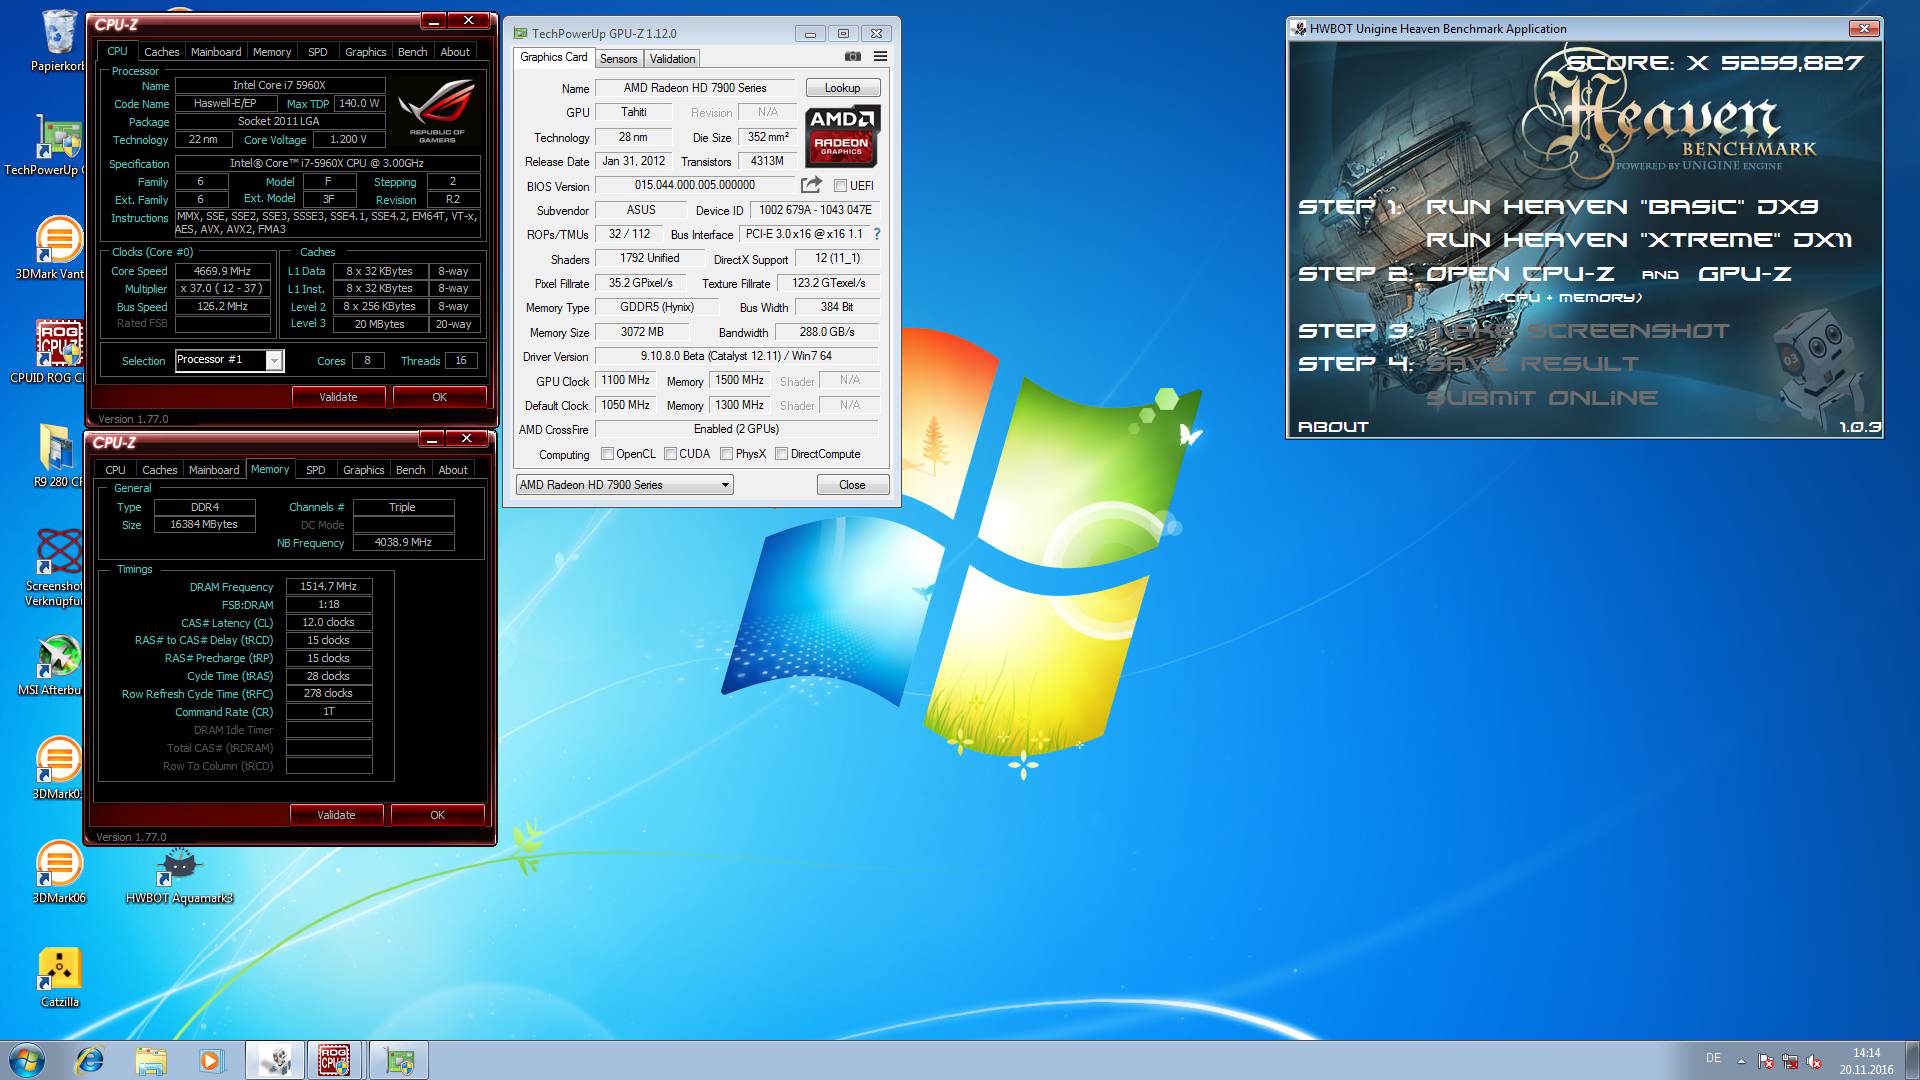1920x1080 pixels.
Task: Open About tab in upper CPU-Z window
Action: pyautogui.click(x=455, y=52)
